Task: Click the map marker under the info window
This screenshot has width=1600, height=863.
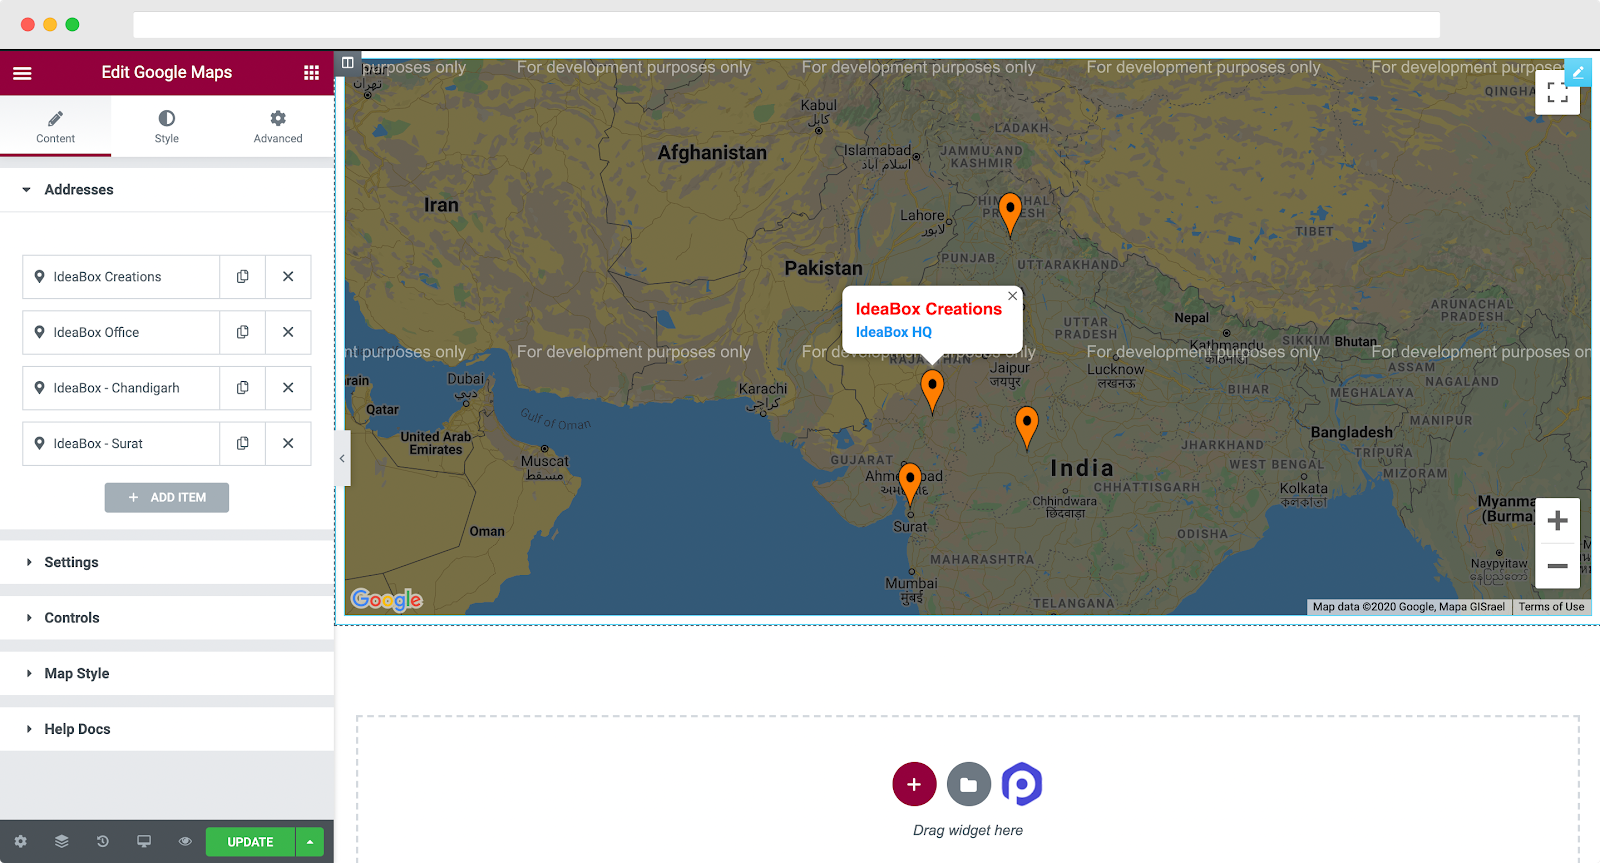Action: [932, 391]
